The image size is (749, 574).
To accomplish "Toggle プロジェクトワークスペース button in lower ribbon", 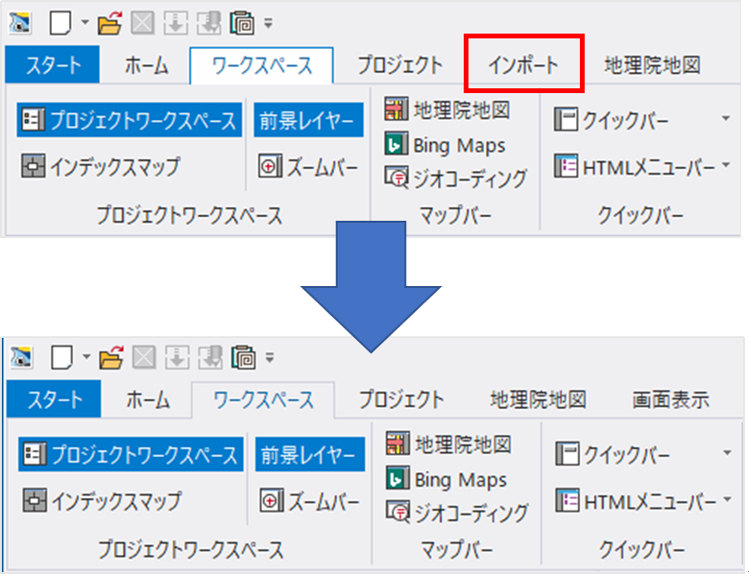I will [131, 454].
